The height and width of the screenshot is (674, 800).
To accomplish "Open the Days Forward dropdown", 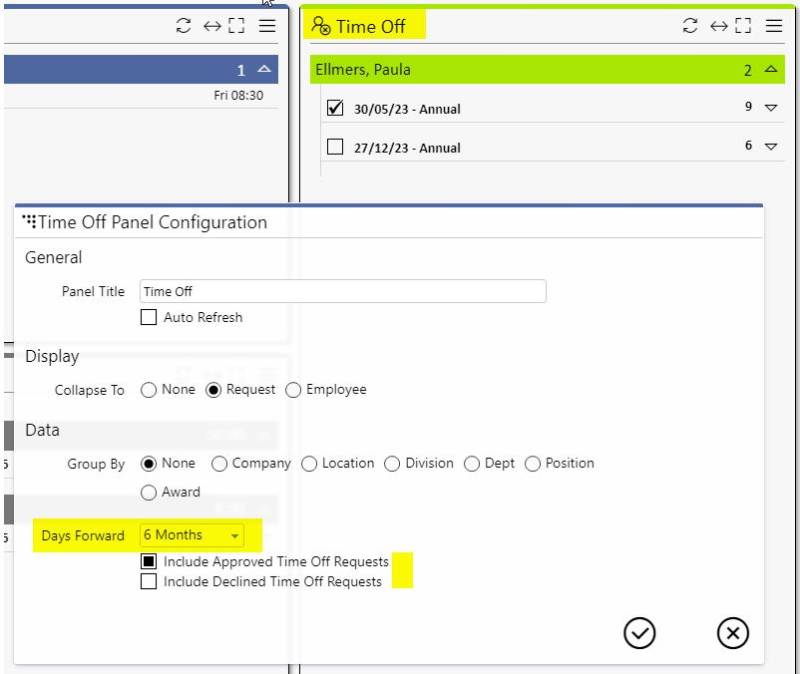I will 192,536.
